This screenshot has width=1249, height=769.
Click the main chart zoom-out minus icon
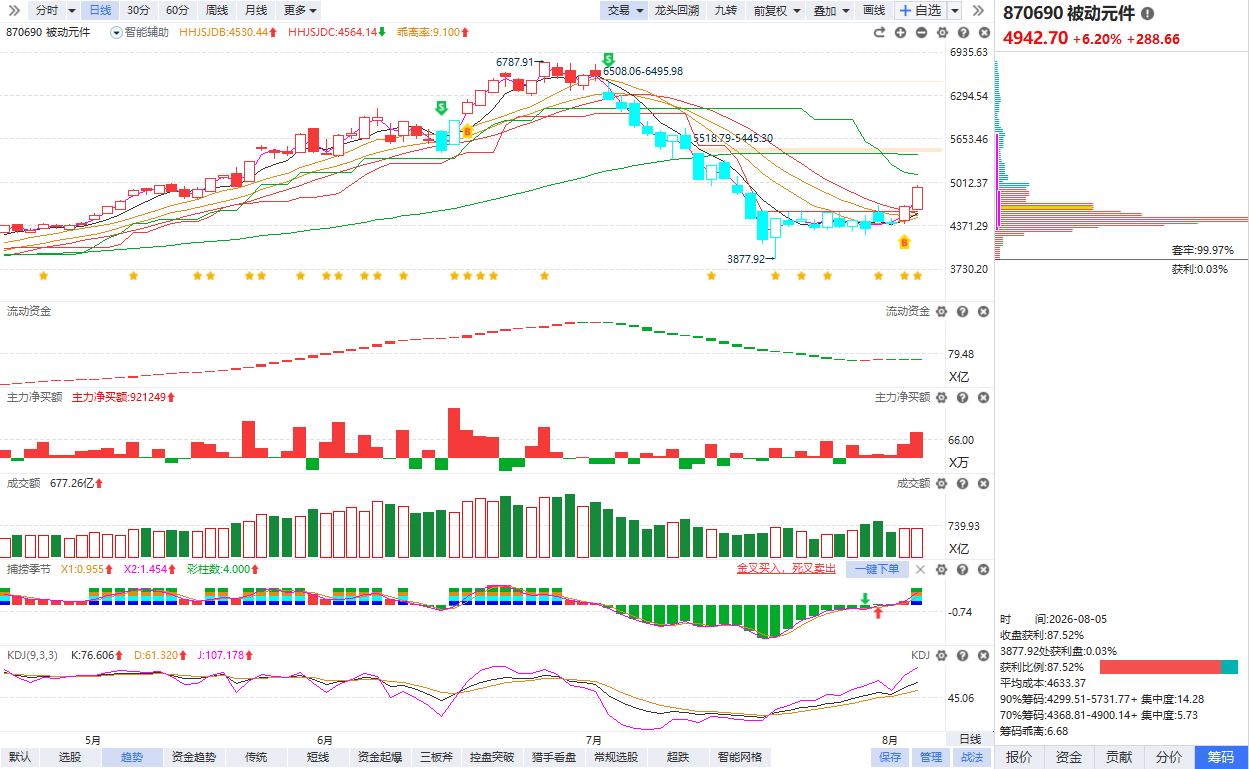pos(920,32)
